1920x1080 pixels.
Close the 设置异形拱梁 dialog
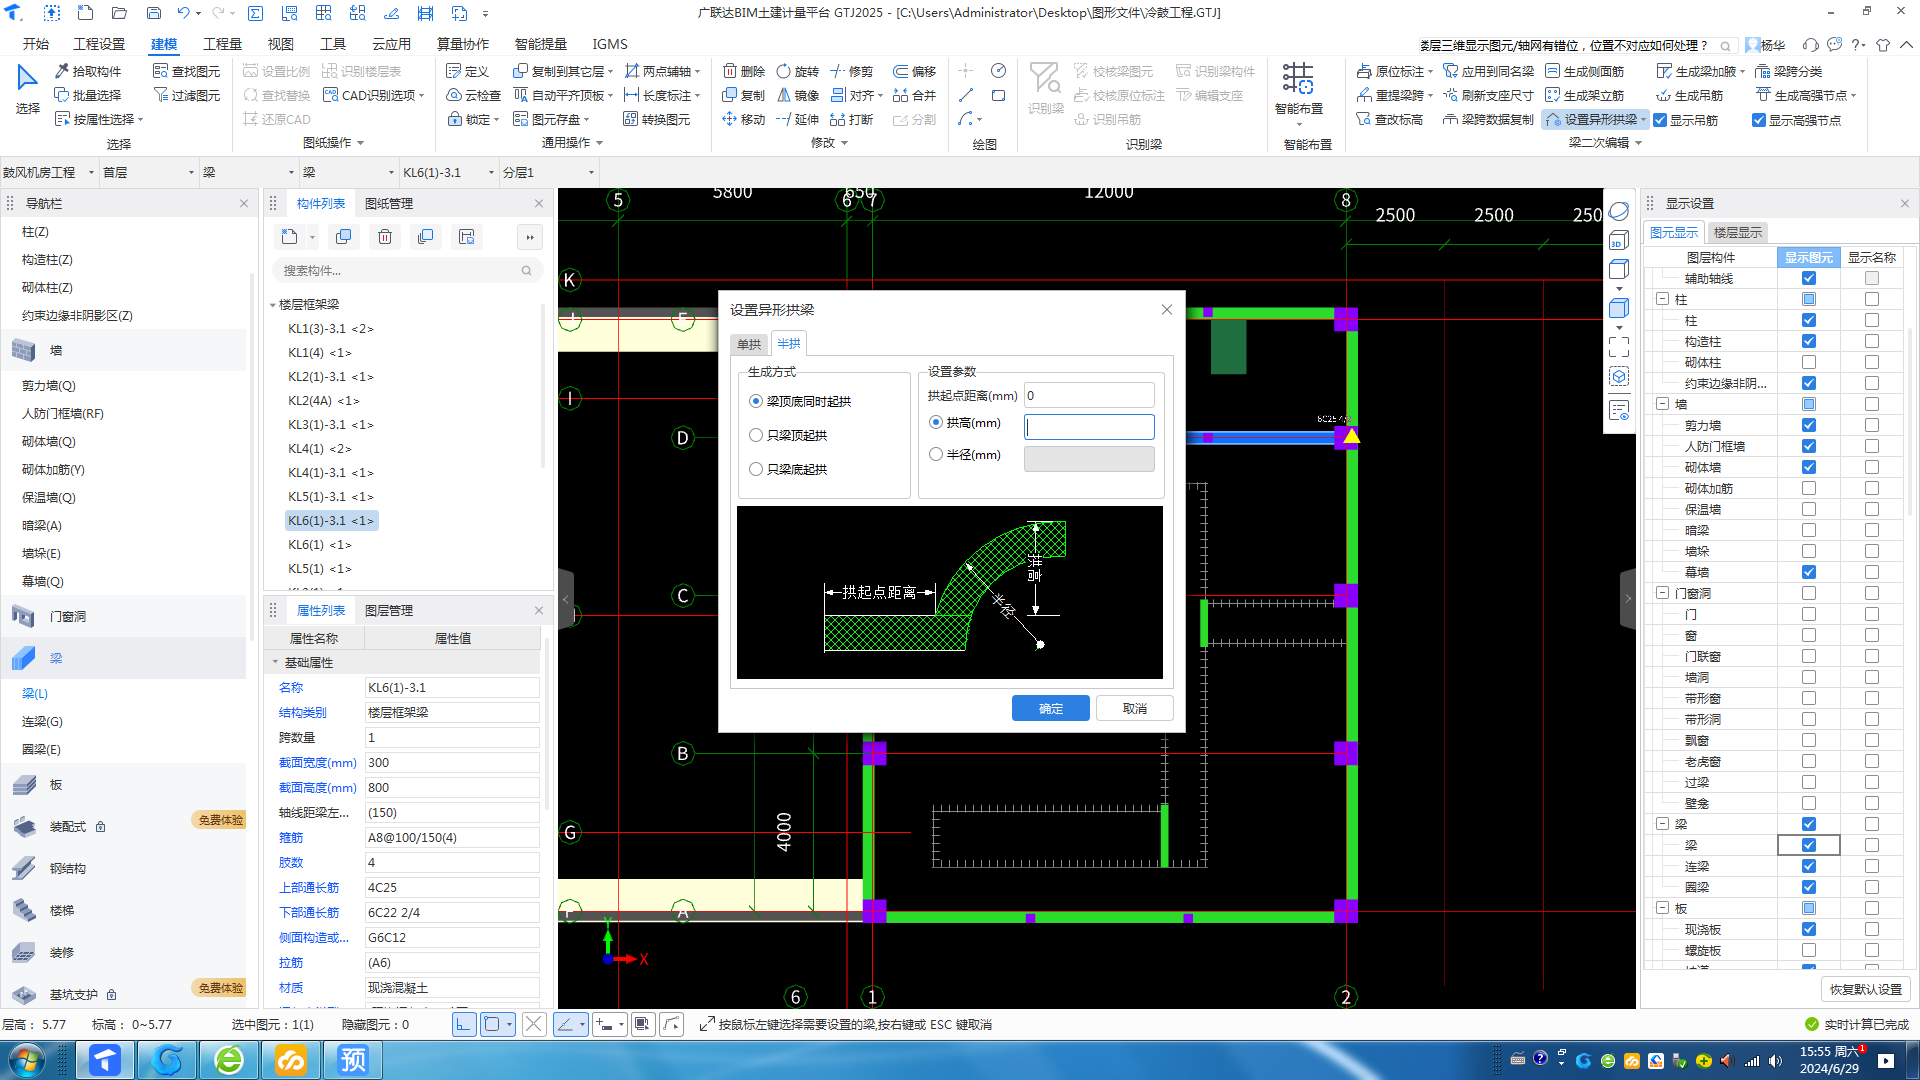point(1166,310)
